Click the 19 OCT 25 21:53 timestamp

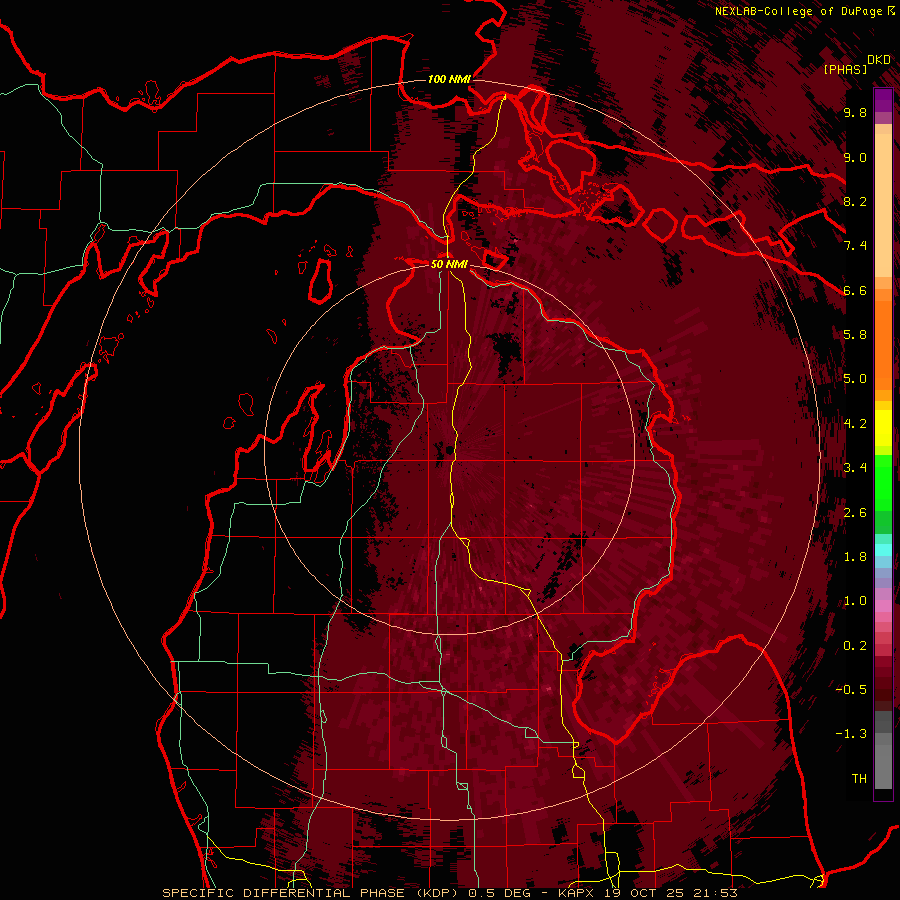tap(671, 893)
